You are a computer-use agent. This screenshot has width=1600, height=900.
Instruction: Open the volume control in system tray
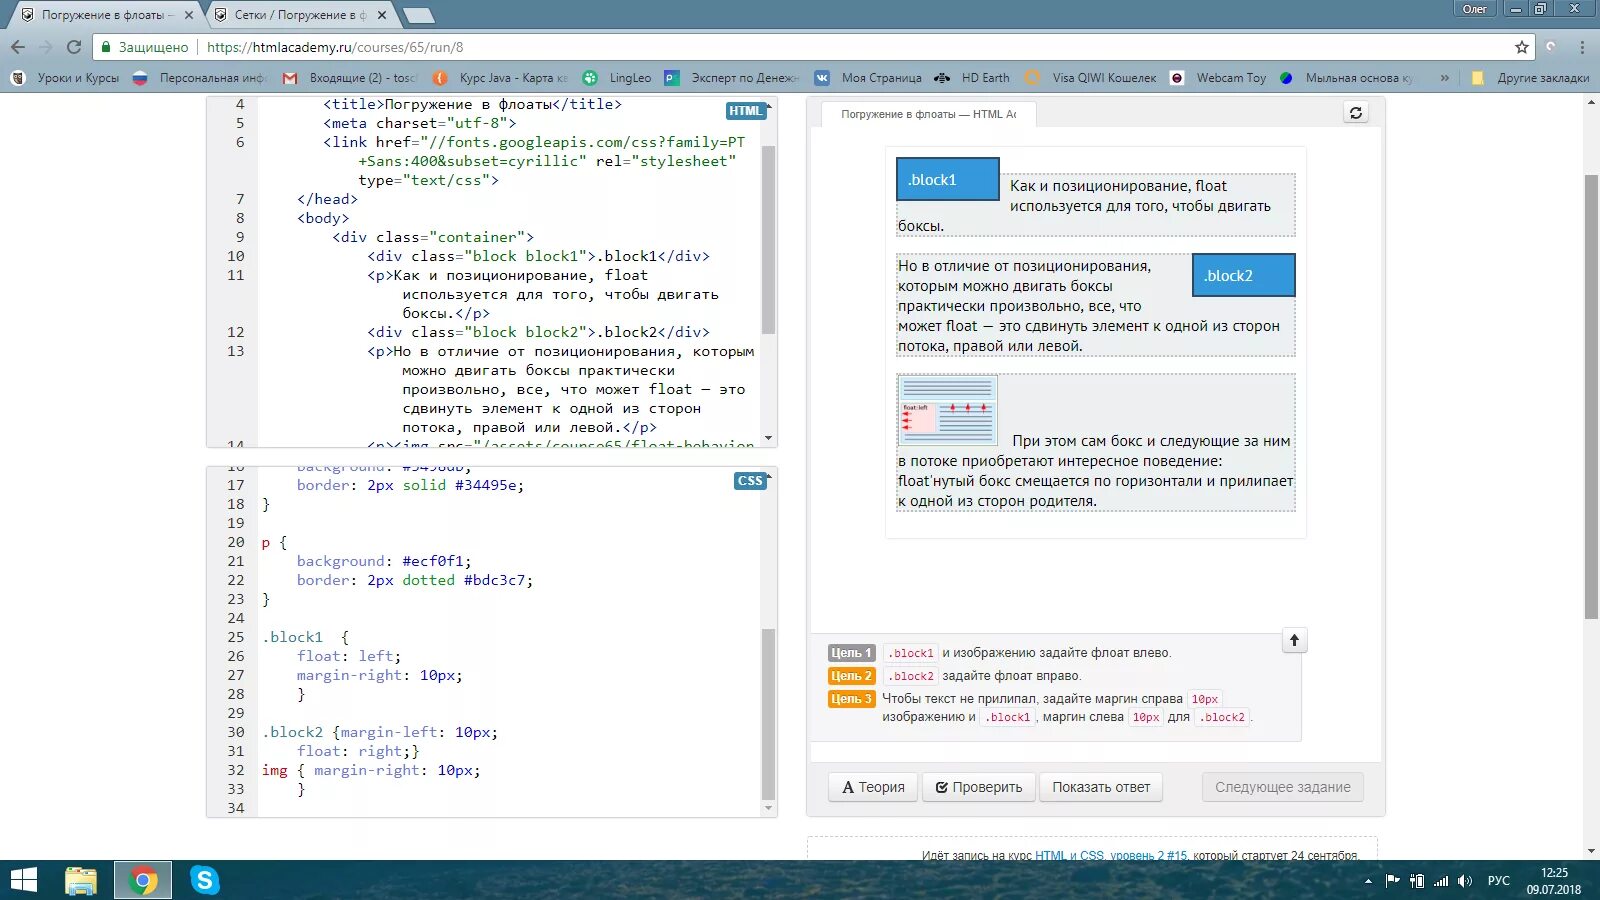pos(1465,881)
